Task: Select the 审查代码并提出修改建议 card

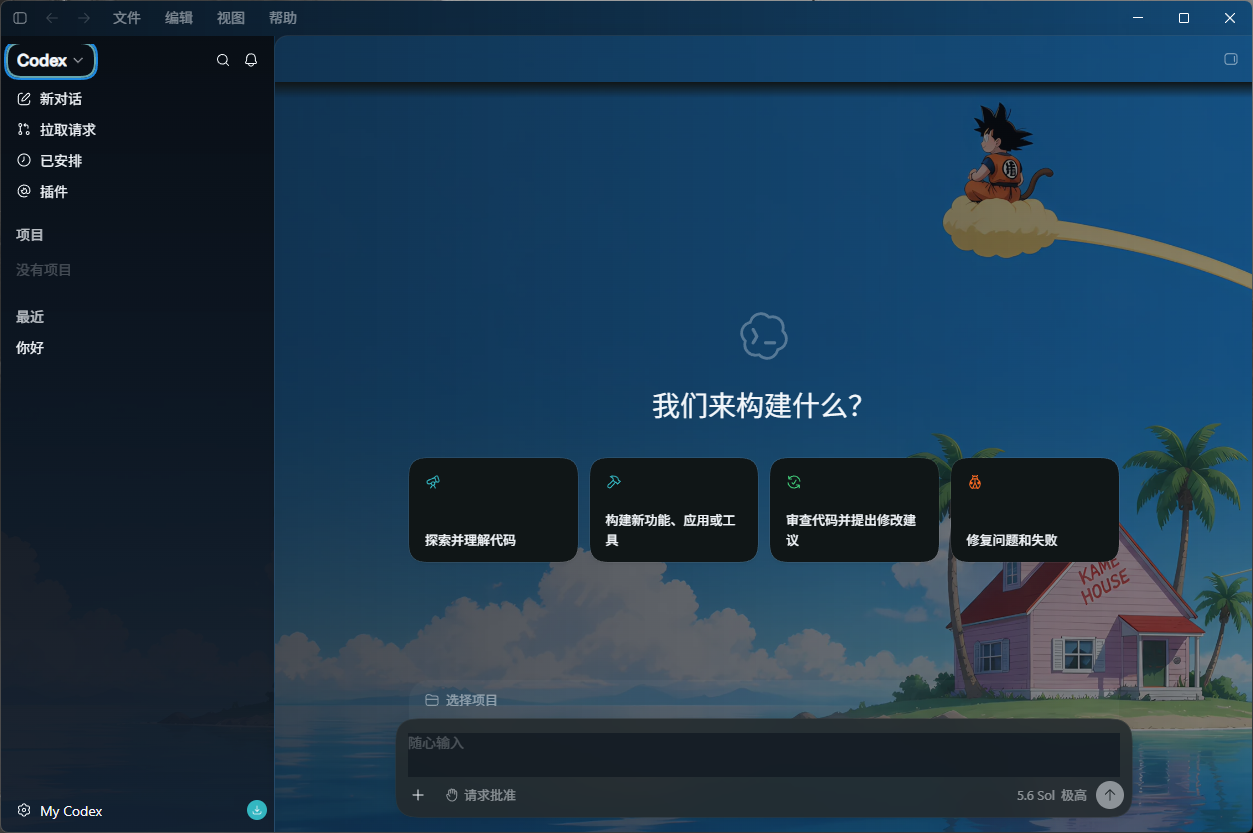Action: tap(854, 510)
